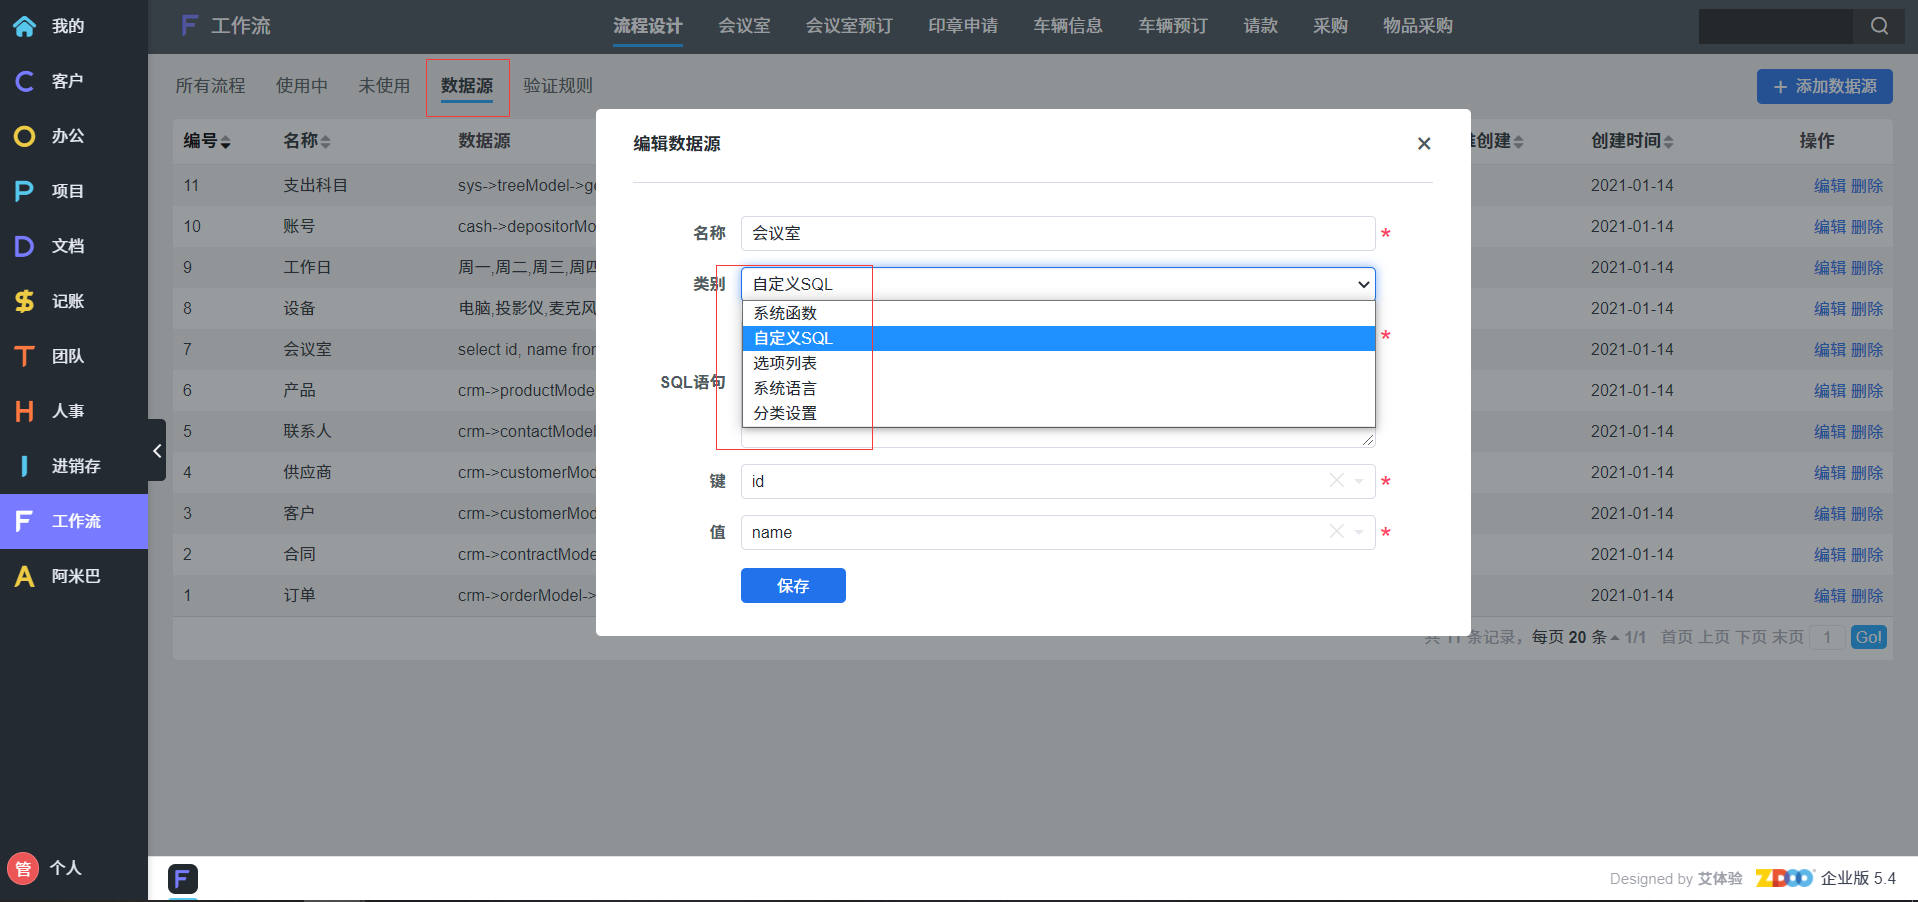Screen dimensions: 1918x902
Task: Open the 会议室预订 top menu
Action: point(849,26)
